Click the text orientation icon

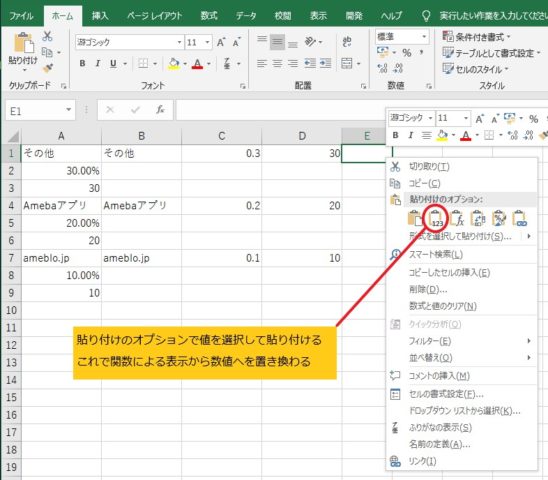pyautogui.click(x=310, y=42)
